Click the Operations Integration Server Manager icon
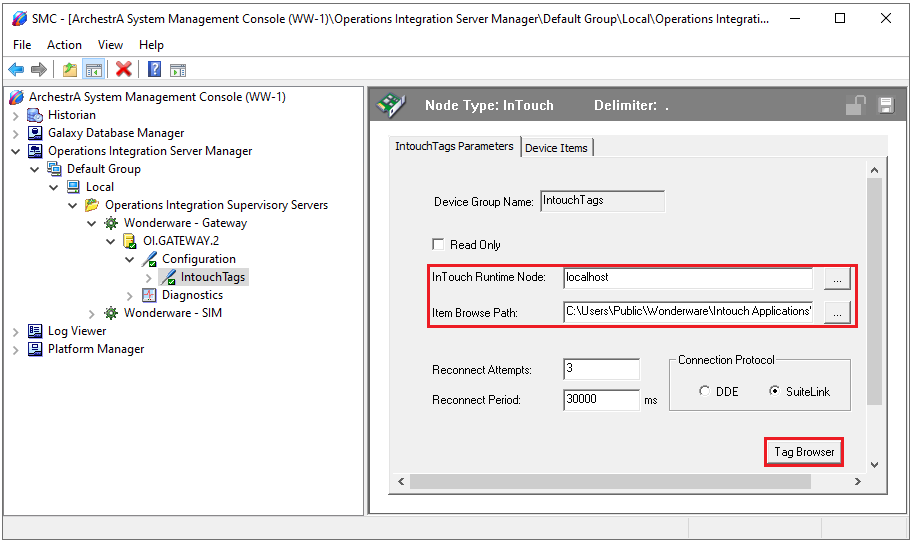Viewport: 912px width, 543px height. click(35, 151)
